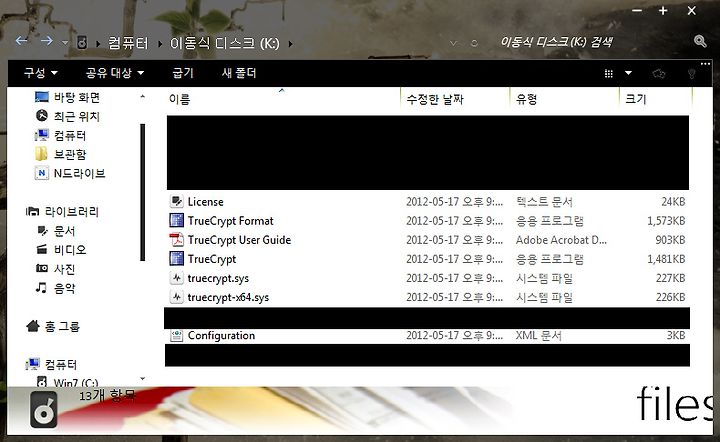Click the drive icon in address bar
Image resolution: width=720 pixels, height=442 pixels.
pos(82,43)
